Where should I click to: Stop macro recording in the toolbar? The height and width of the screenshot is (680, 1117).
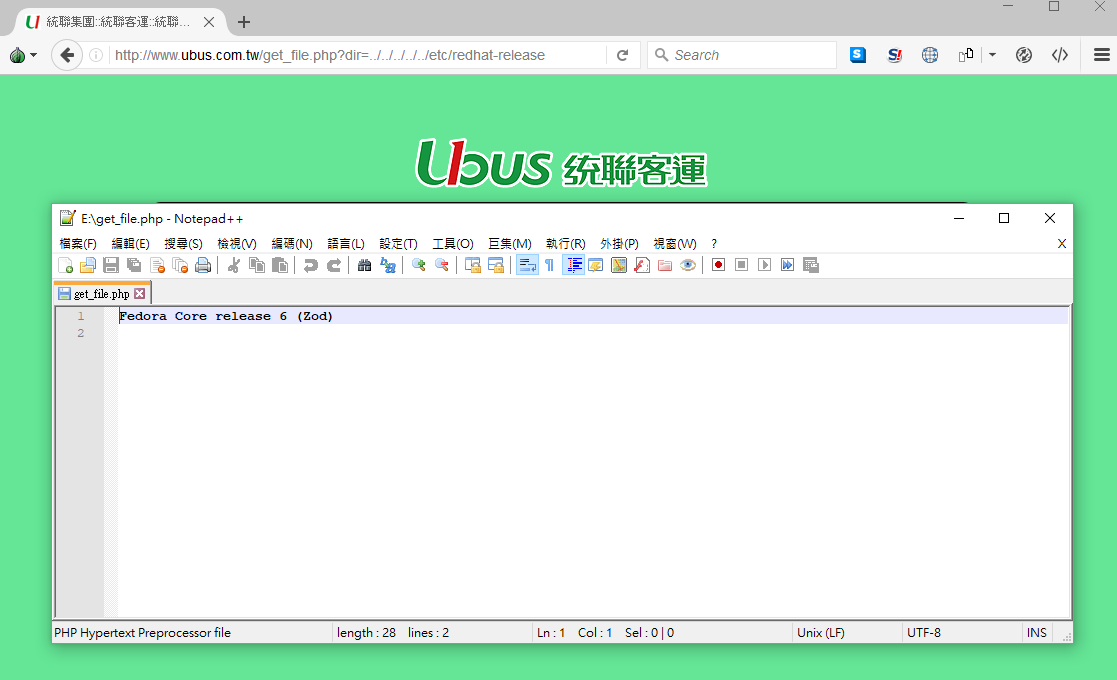pyautogui.click(x=742, y=266)
